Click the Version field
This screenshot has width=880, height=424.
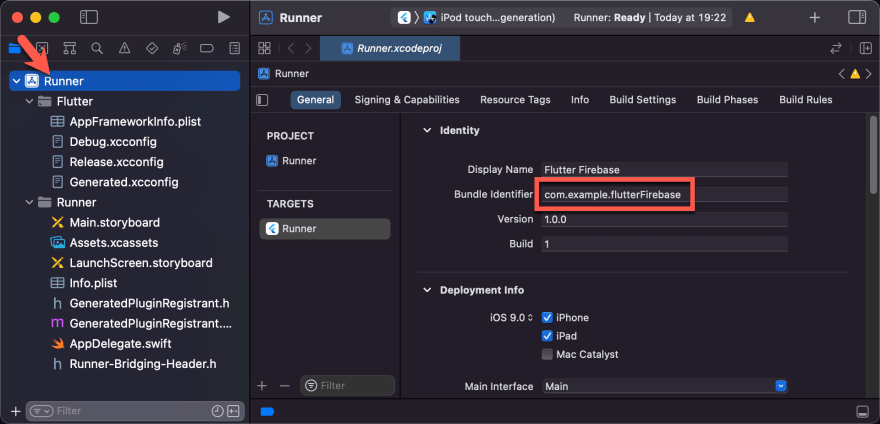[665, 220]
